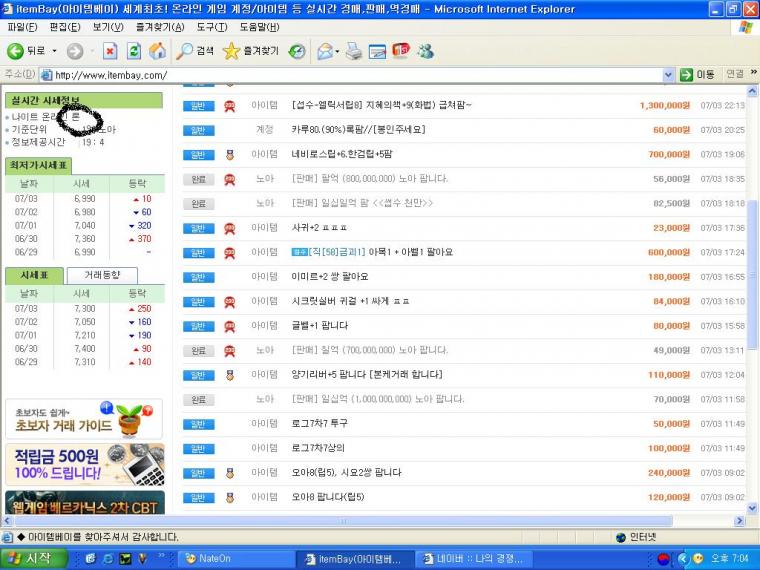Open the 적립금 500원 banner

[x=85, y=464]
